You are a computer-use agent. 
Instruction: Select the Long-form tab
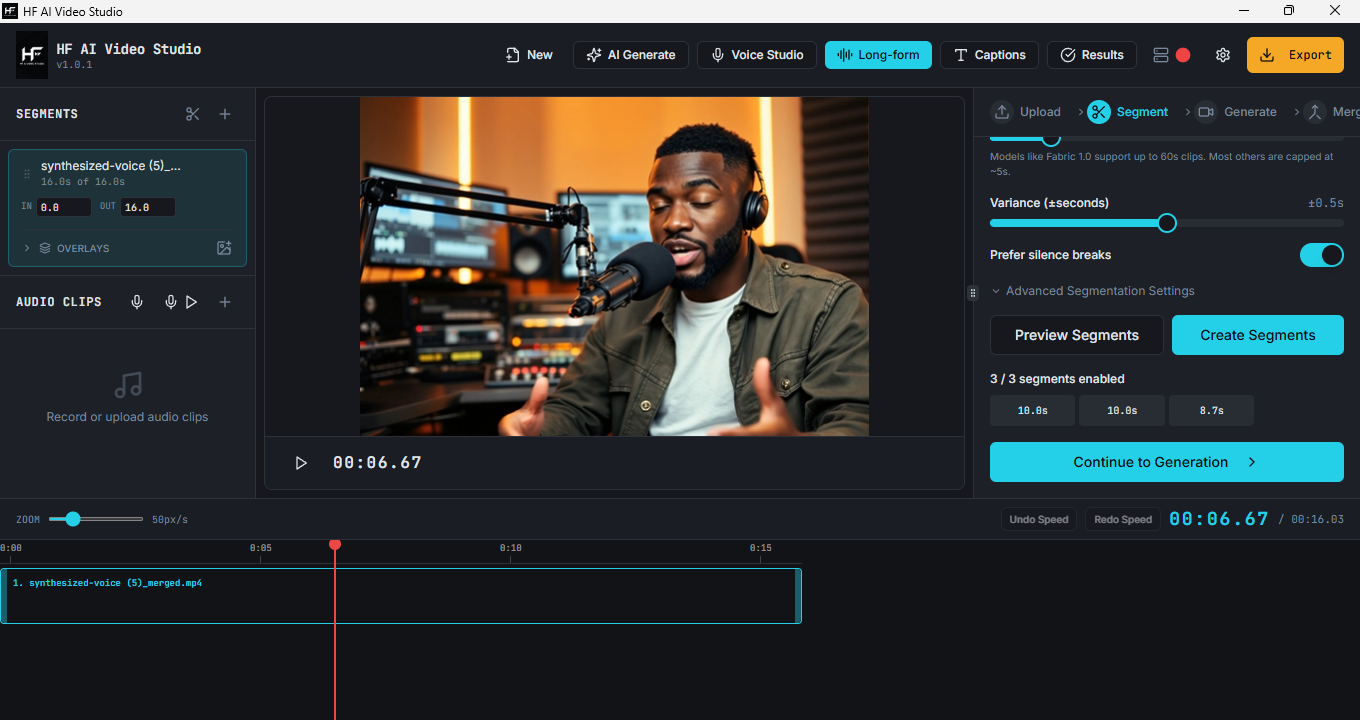pos(878,55)
